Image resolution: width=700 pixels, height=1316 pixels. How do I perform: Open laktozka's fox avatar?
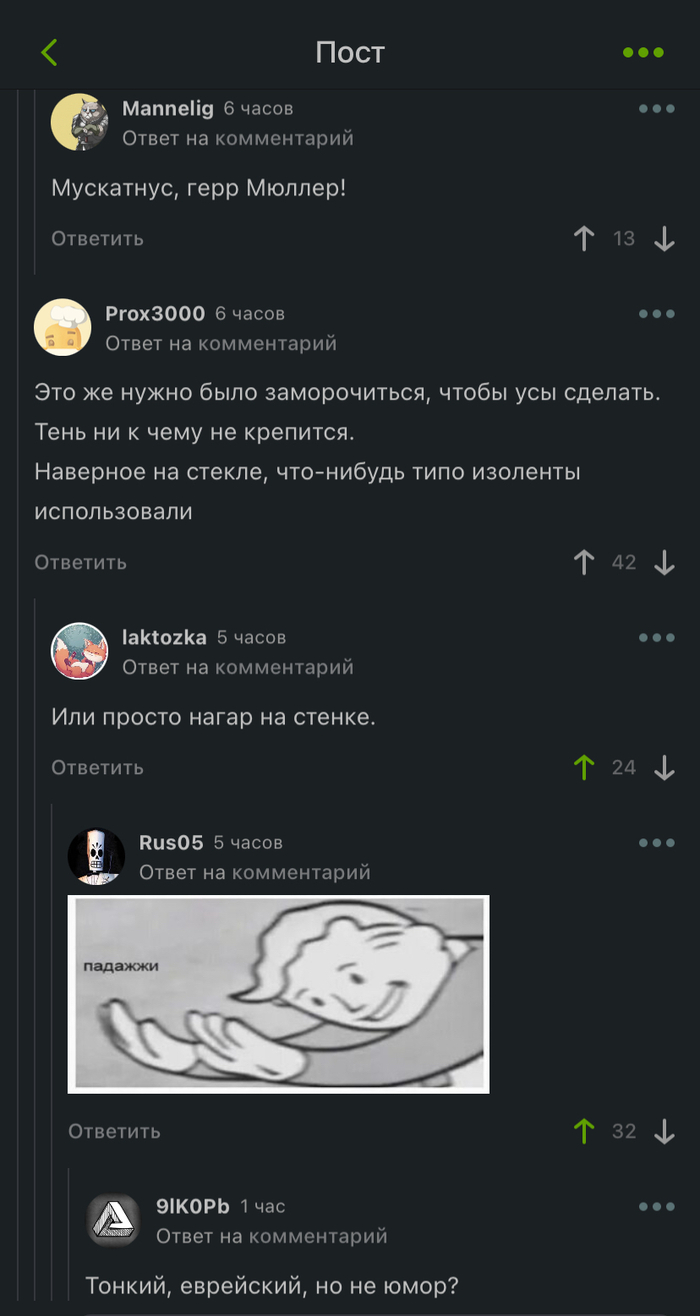pyautogui.click(x=79, y=651)
